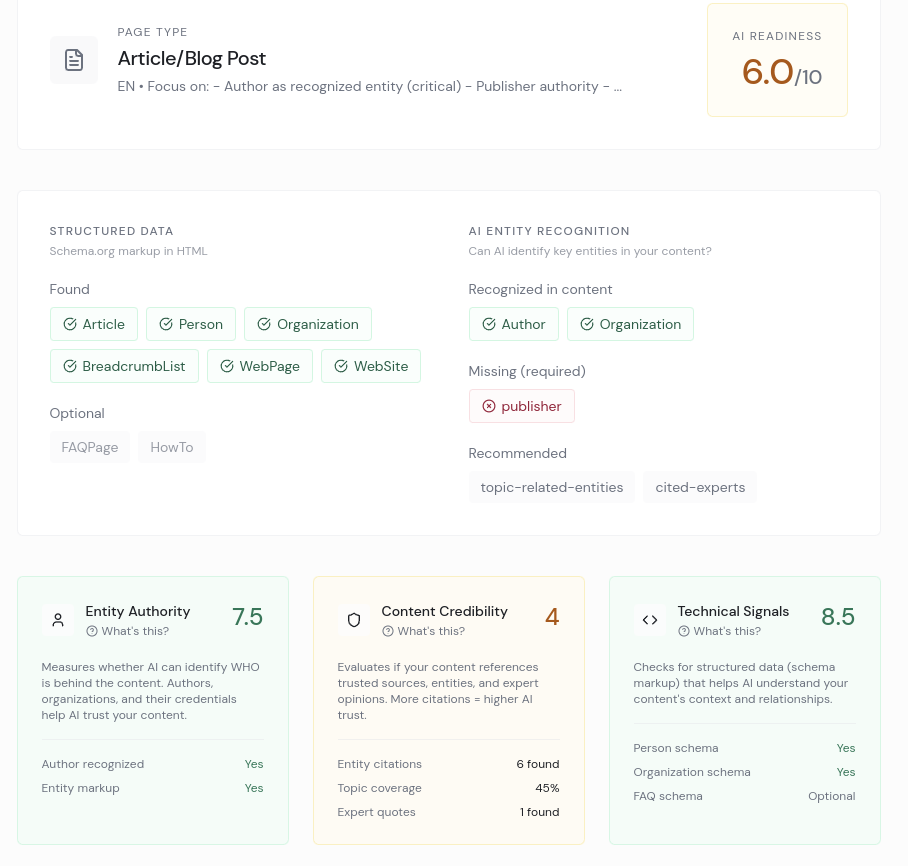This screenshot has width=908, height=866.
Task: Select the BreadcrumbList schema chip
Action: click(124, 366)
